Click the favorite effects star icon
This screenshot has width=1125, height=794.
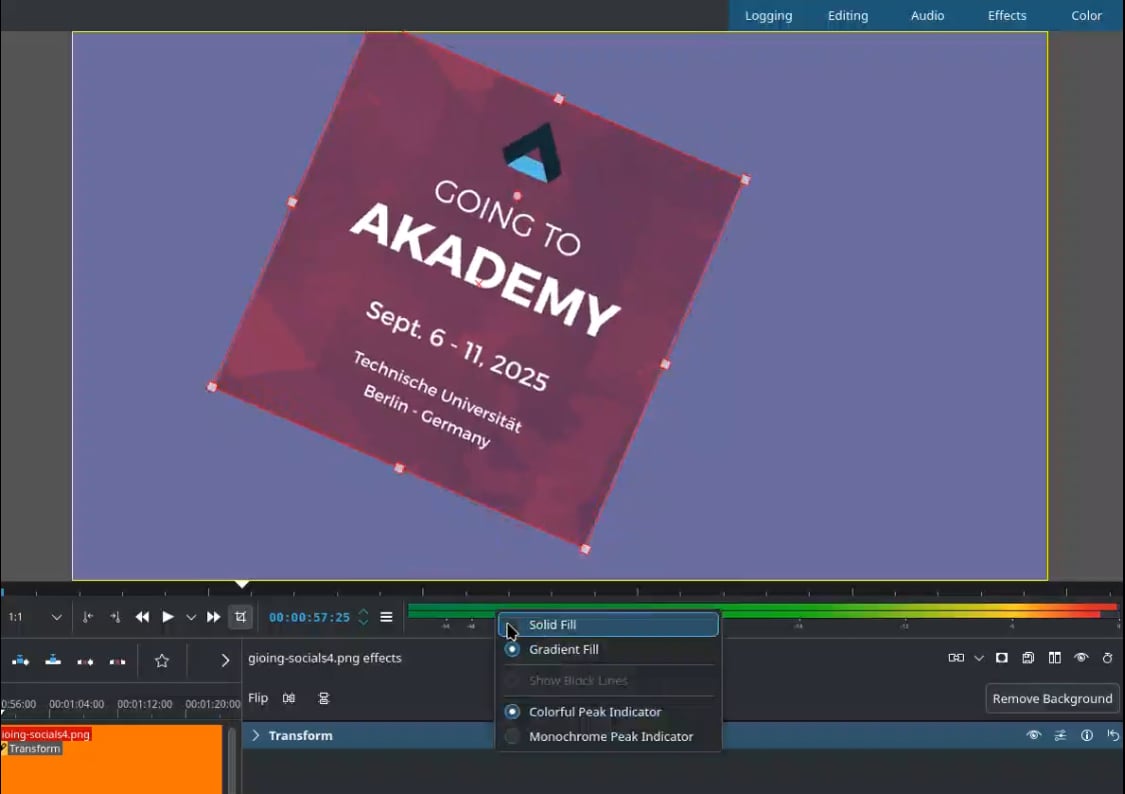coord(162,661)
